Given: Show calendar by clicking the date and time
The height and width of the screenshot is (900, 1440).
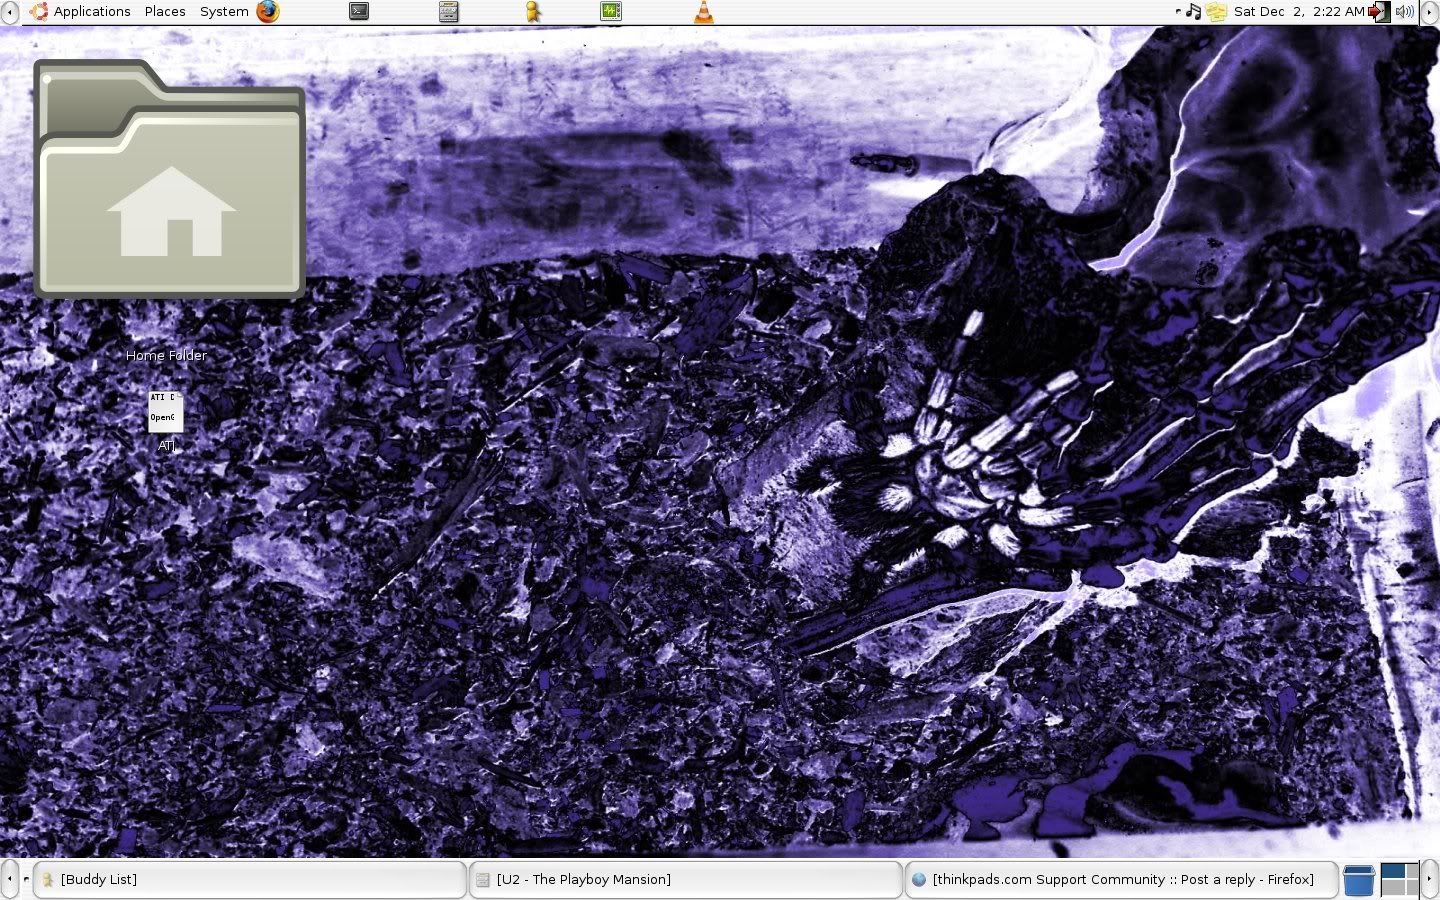Looking at the screenshot, I should point(1298,12).
